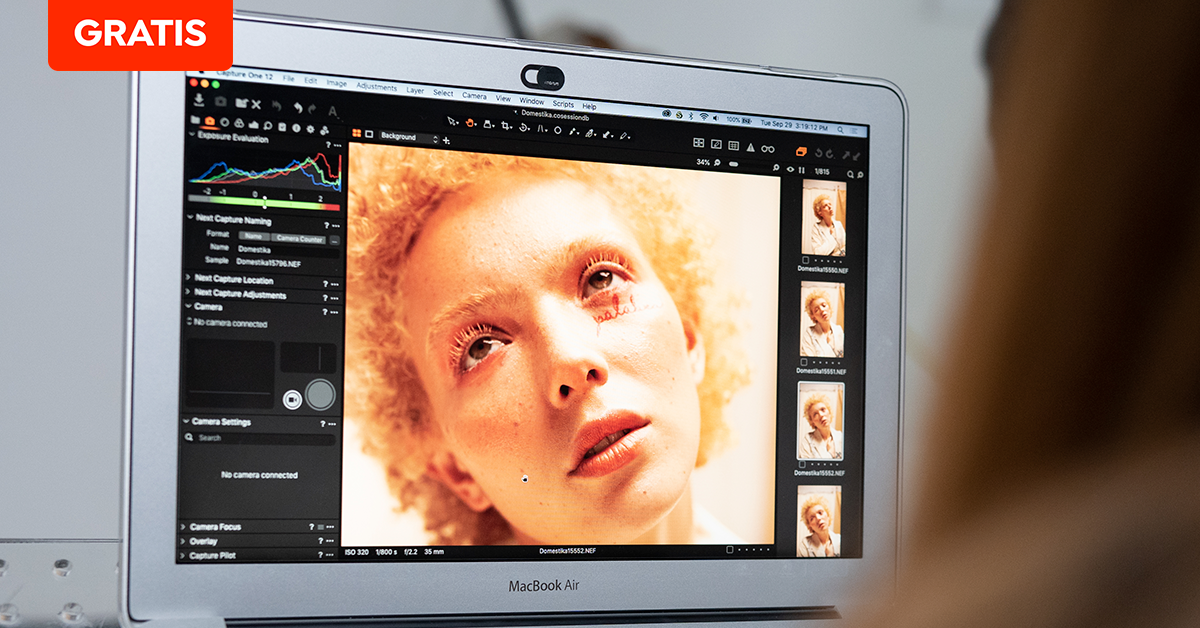Image resolution: width=1200 pixels, height=628 pixels.
Task: Tick color tag checkbox in viewer bottom bar
Action: tap(730, 550)
